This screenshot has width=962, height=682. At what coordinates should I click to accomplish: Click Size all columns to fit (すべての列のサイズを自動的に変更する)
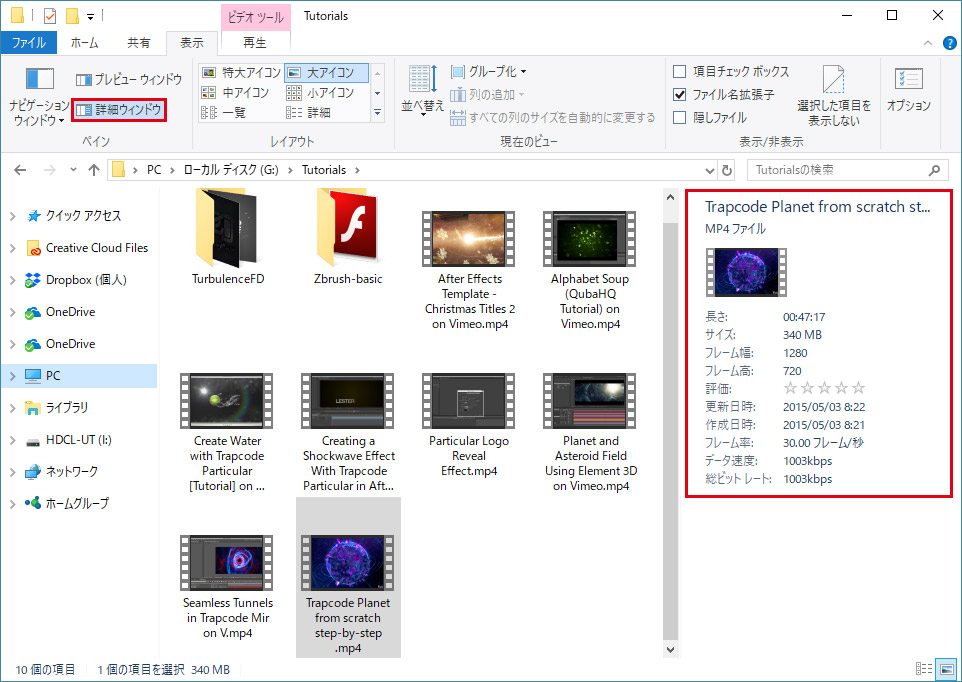[x=553, y=118]
